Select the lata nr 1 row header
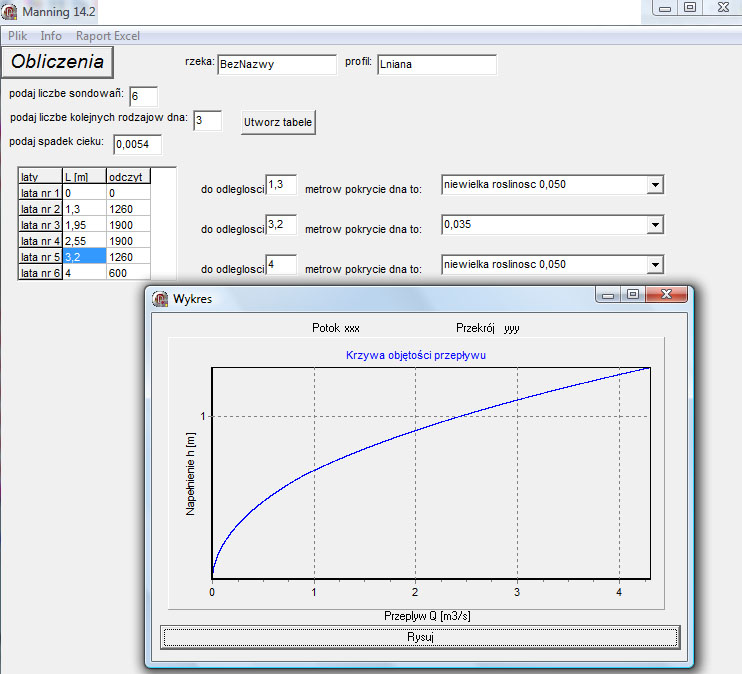This screenshot has height=674, width=742. coord(40,193)
